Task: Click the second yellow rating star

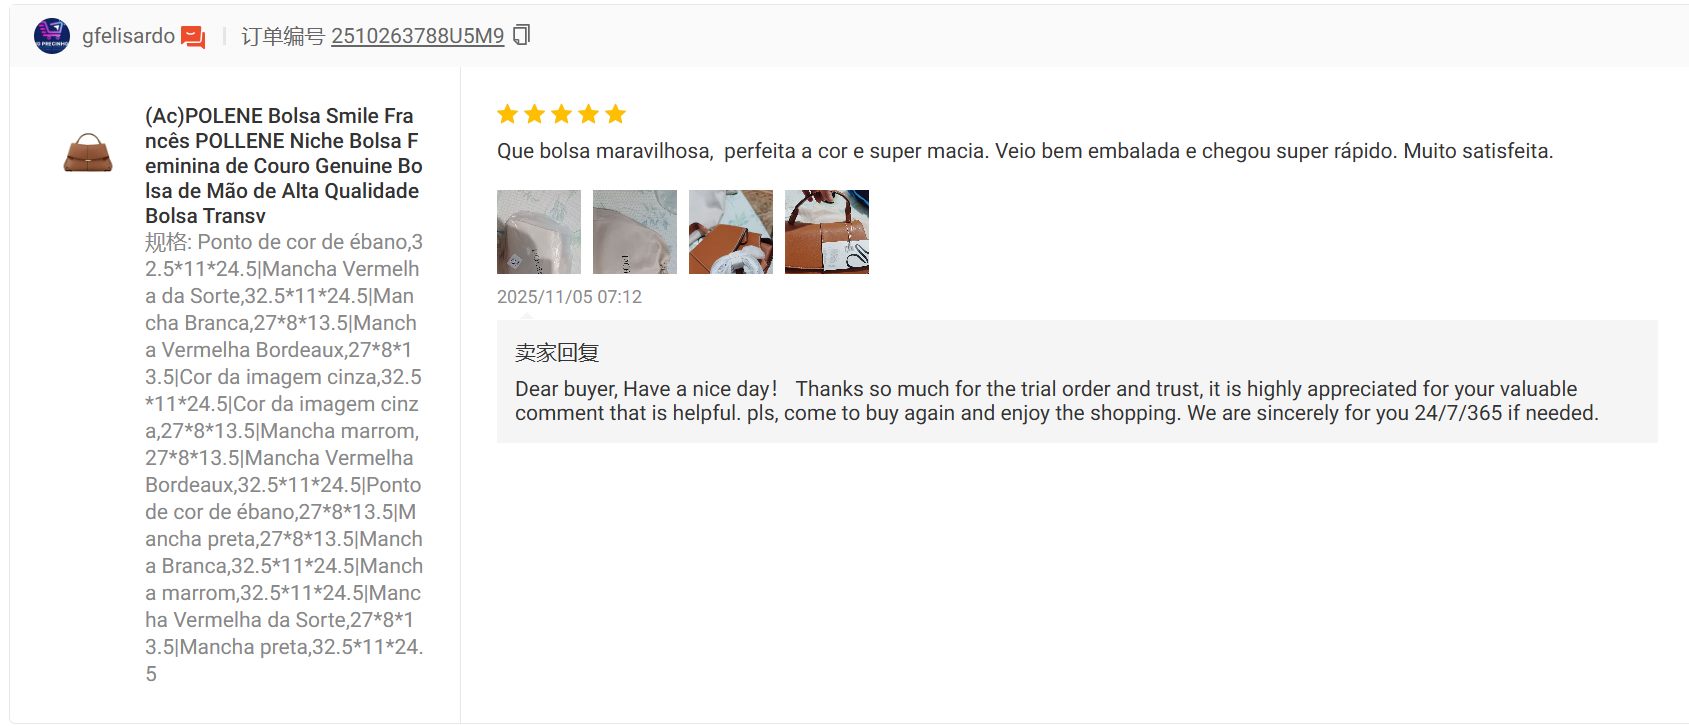Action: tap(535, 114)
